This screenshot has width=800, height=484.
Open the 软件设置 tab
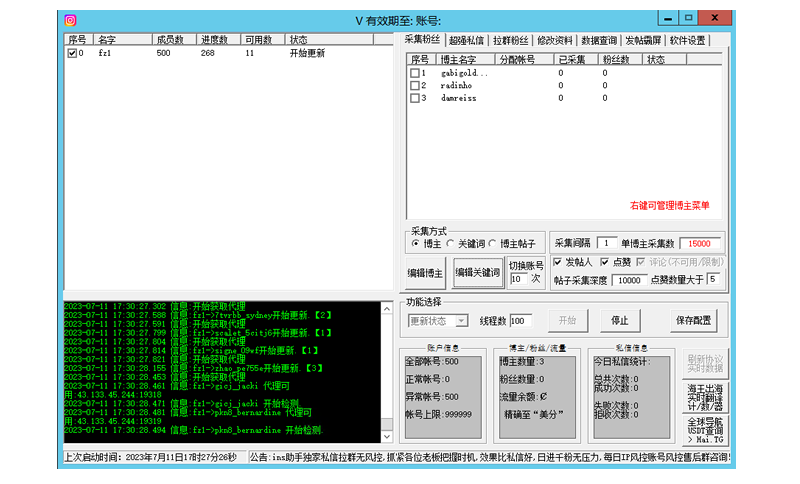tap(688, 41)
